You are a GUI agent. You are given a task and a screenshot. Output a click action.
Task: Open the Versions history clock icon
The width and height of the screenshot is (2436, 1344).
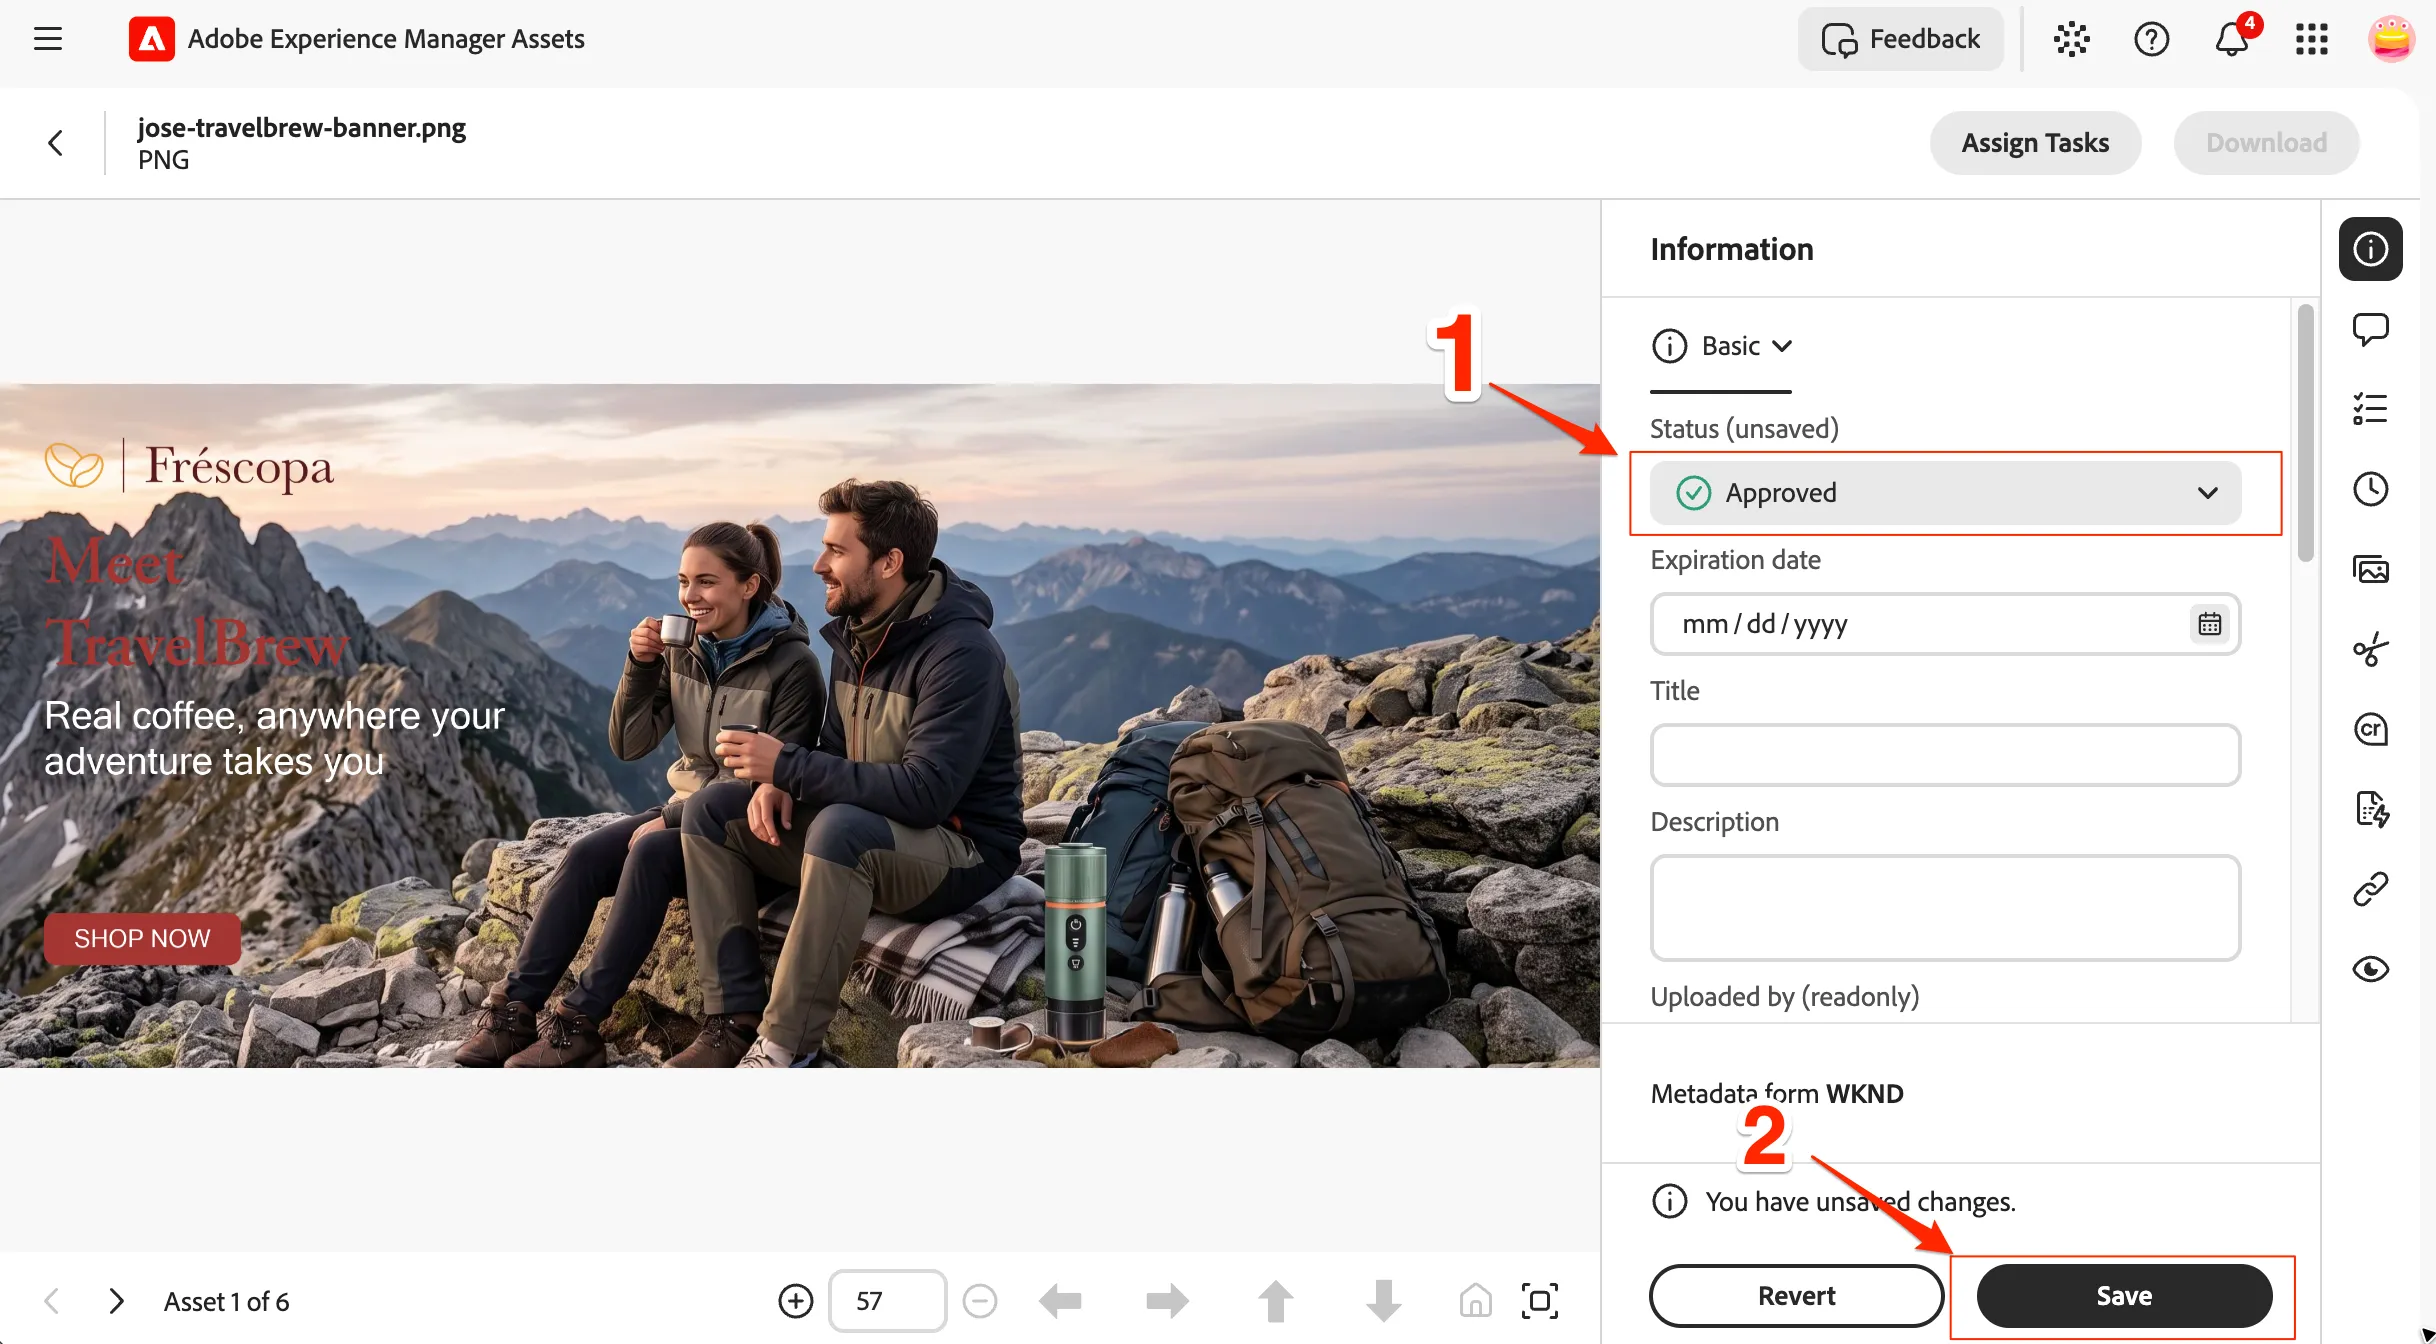[x=2371, y=489]
